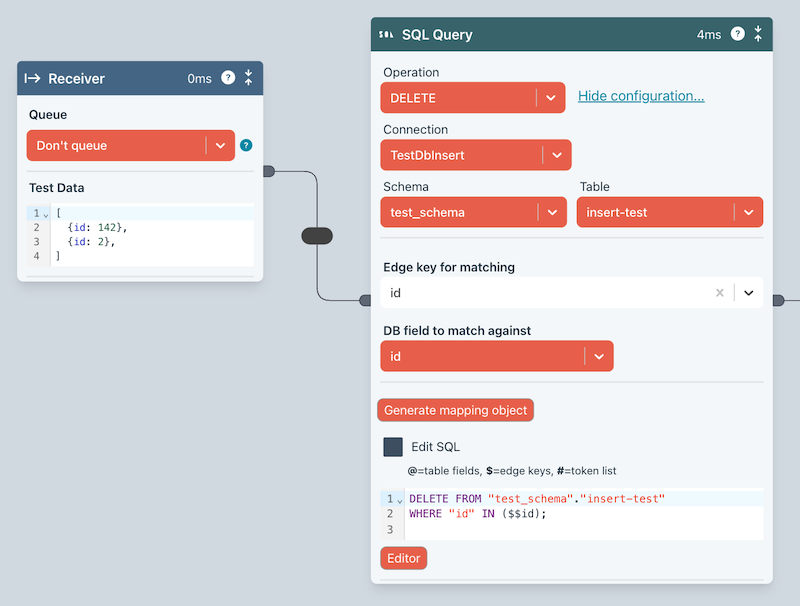Image resolution: width=800 pixels, height=606 pixels.
Task: Expand the Connection TestDbInsert dropdown
Action: pos(556,155)
